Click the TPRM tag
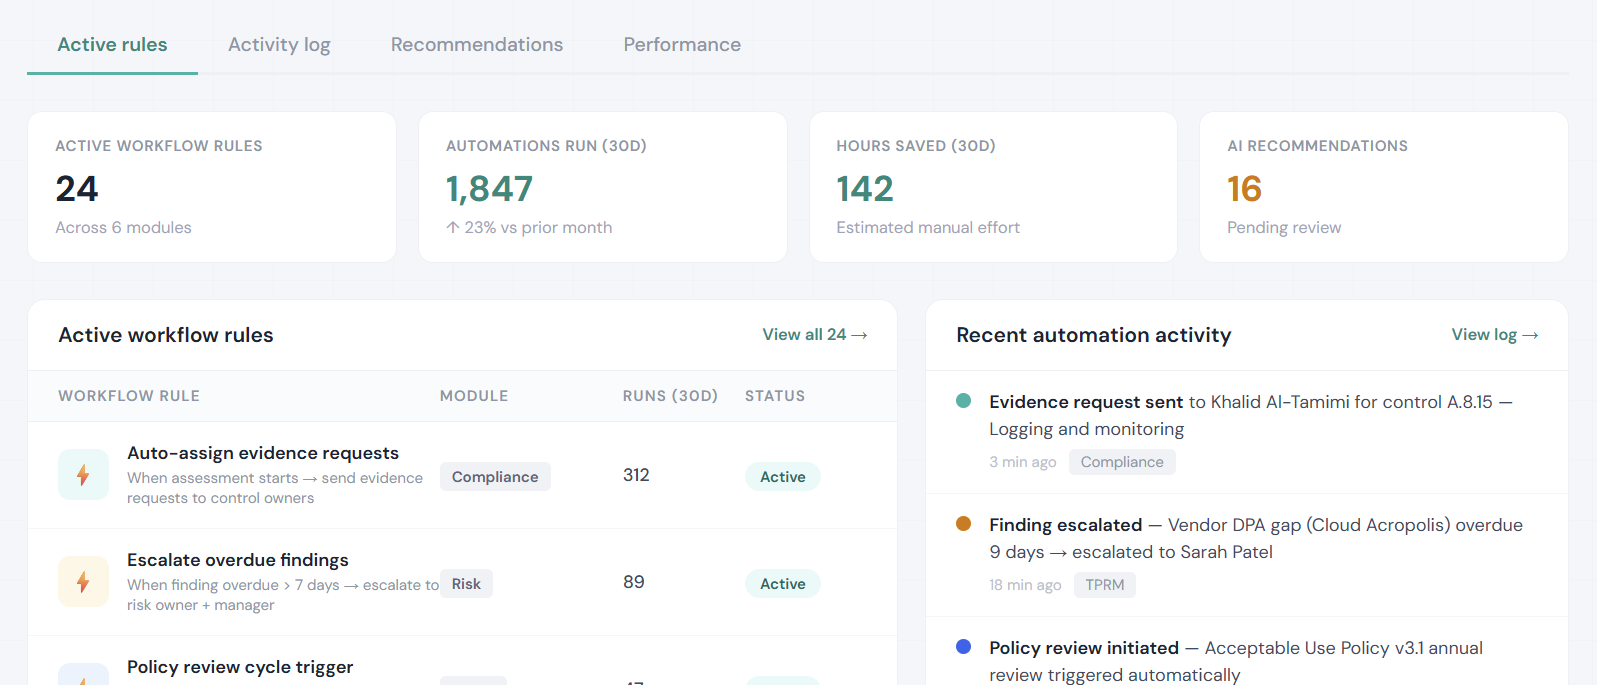 tap(1105, 585)
